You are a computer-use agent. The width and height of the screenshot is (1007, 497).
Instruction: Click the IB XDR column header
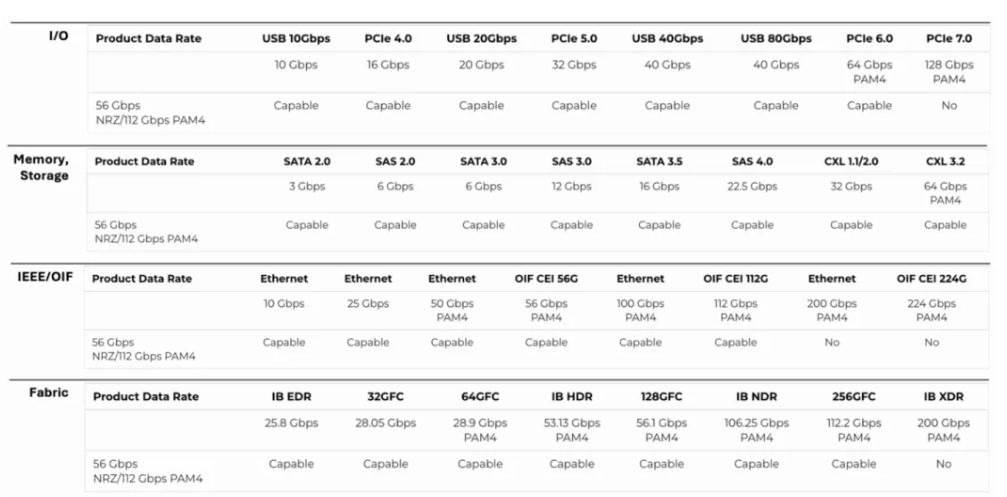click(943, 397)
